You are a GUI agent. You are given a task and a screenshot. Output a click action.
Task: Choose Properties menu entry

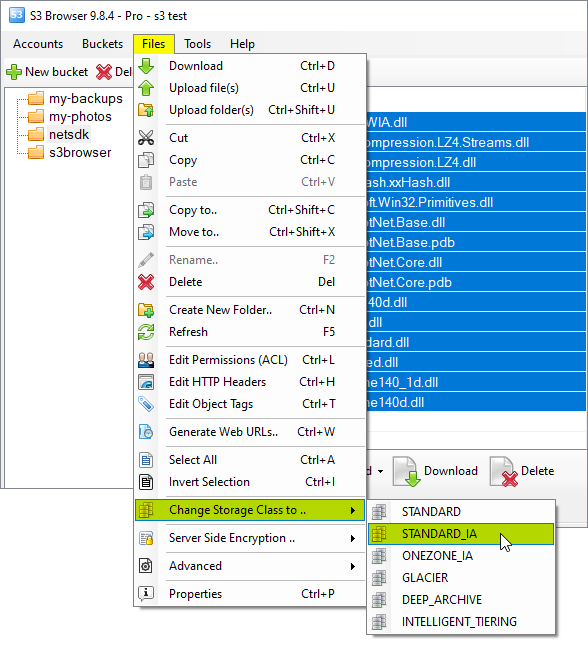pos(250,594)
